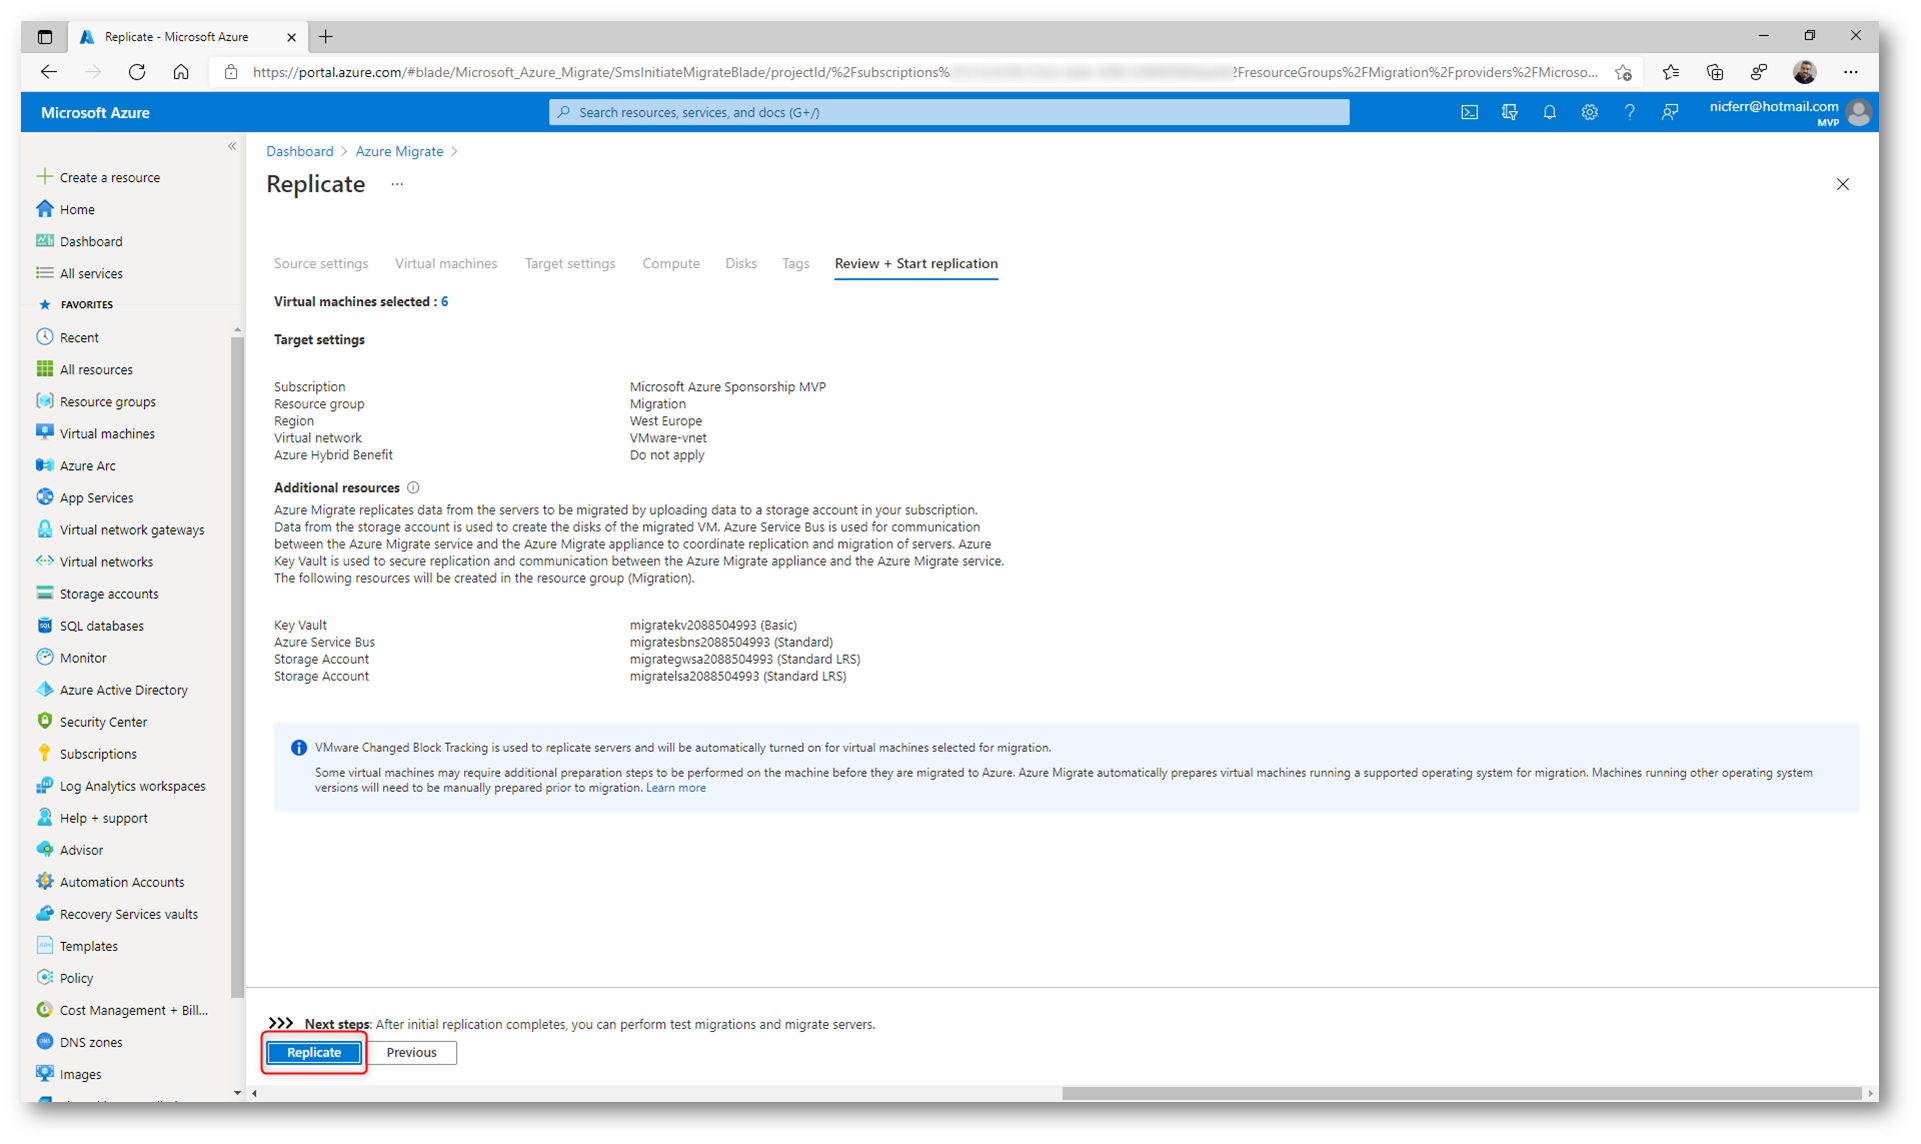This screenshot has width=1921, height=1144.
Task: Click the Replicate button
Action: pyautogui.click(x=314, y=1053)
